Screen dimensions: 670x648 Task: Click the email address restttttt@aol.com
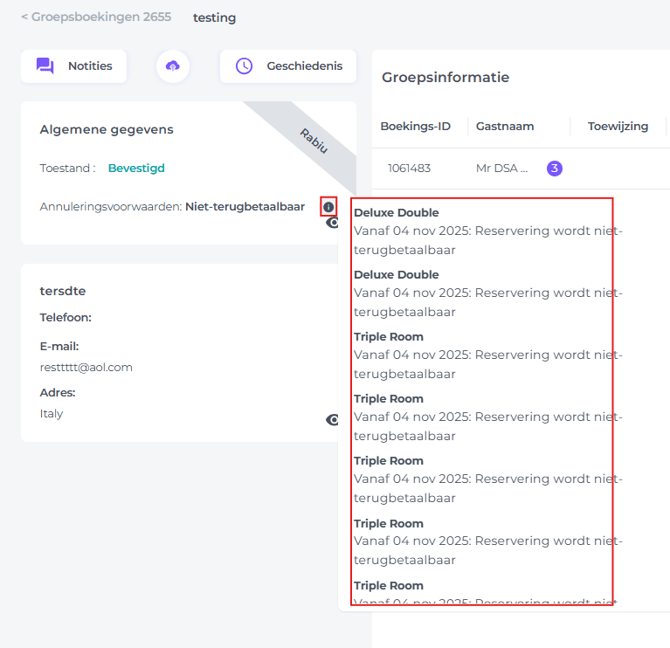pyautogui.click(x=86, y=367)
